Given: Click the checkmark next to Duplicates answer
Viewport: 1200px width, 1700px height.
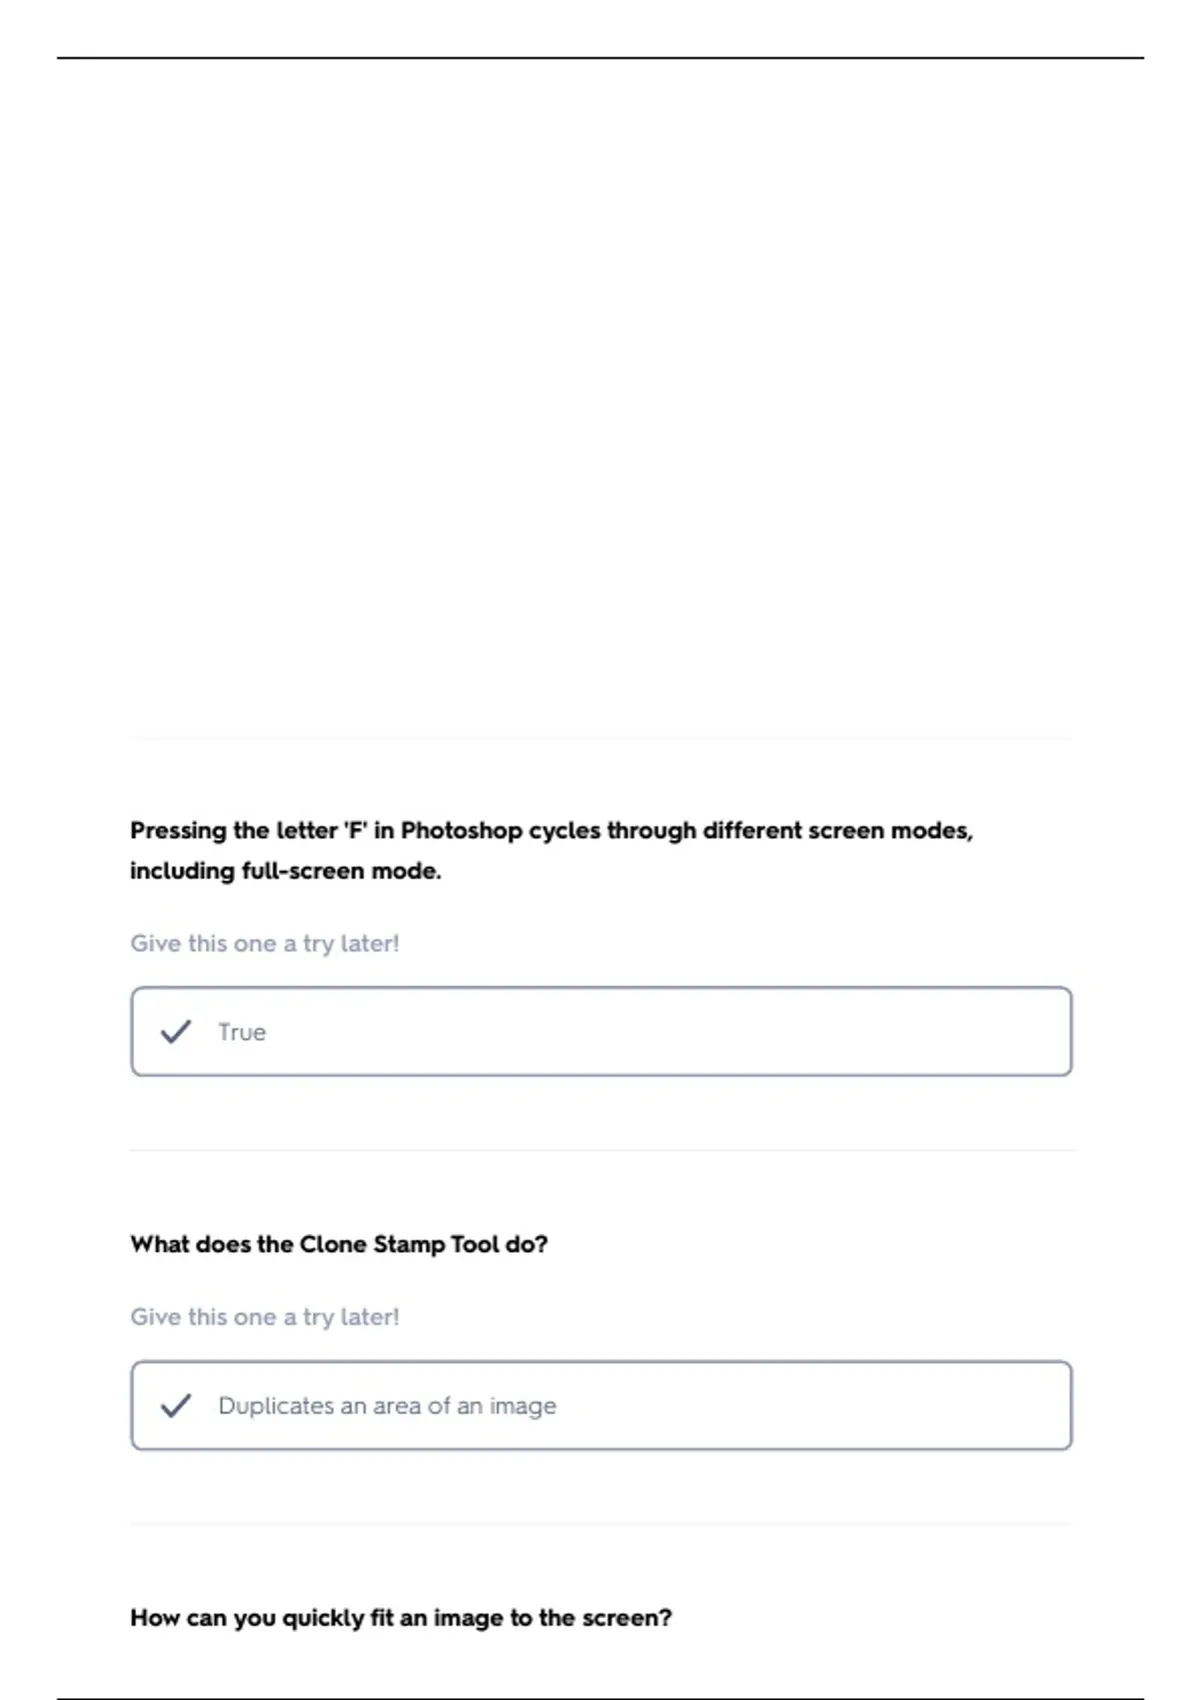Looking at the screenshot, I should tap(176, 1405).
